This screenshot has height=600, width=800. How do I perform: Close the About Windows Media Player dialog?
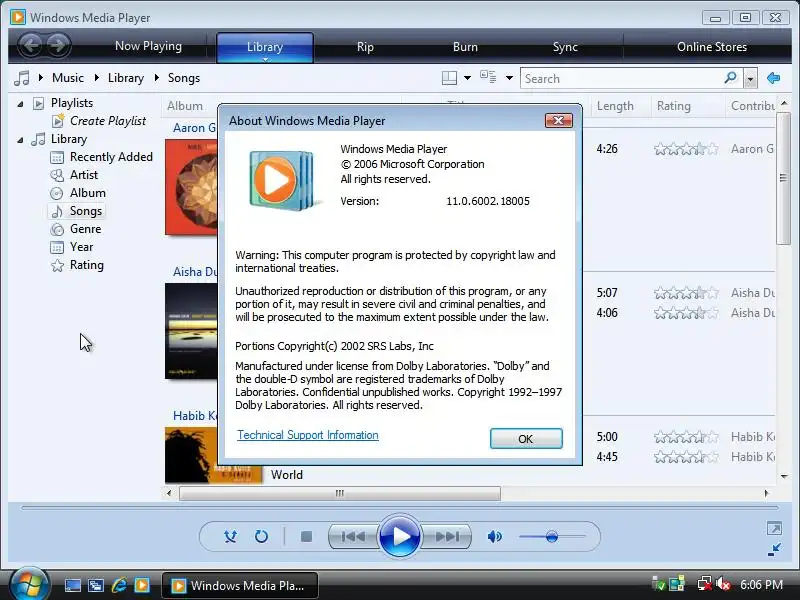(559, 120)
